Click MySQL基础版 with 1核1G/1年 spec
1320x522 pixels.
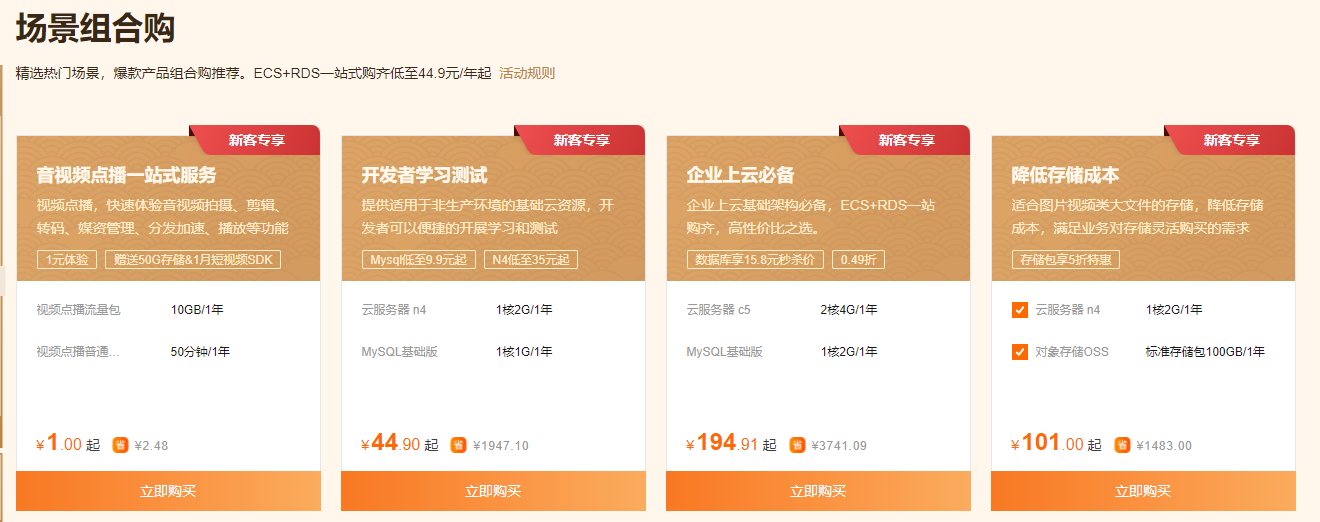pos(400,352)
